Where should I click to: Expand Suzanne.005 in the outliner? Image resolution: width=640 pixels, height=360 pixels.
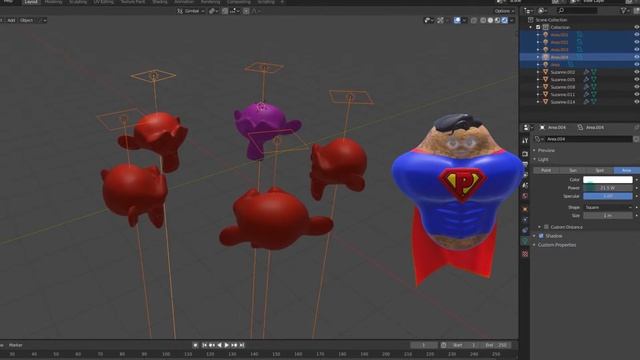tap(538, 80)
